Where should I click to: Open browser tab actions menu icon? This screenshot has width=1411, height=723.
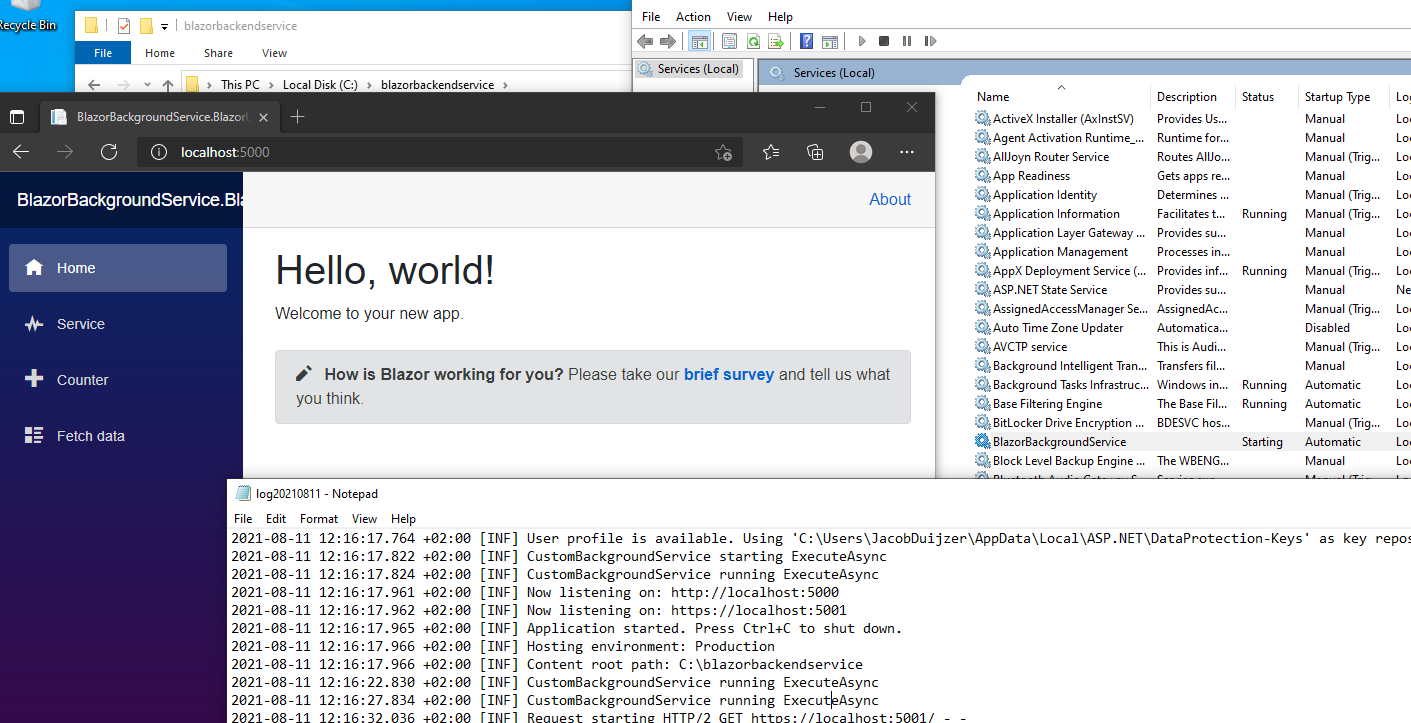click(x=17, y=117)
